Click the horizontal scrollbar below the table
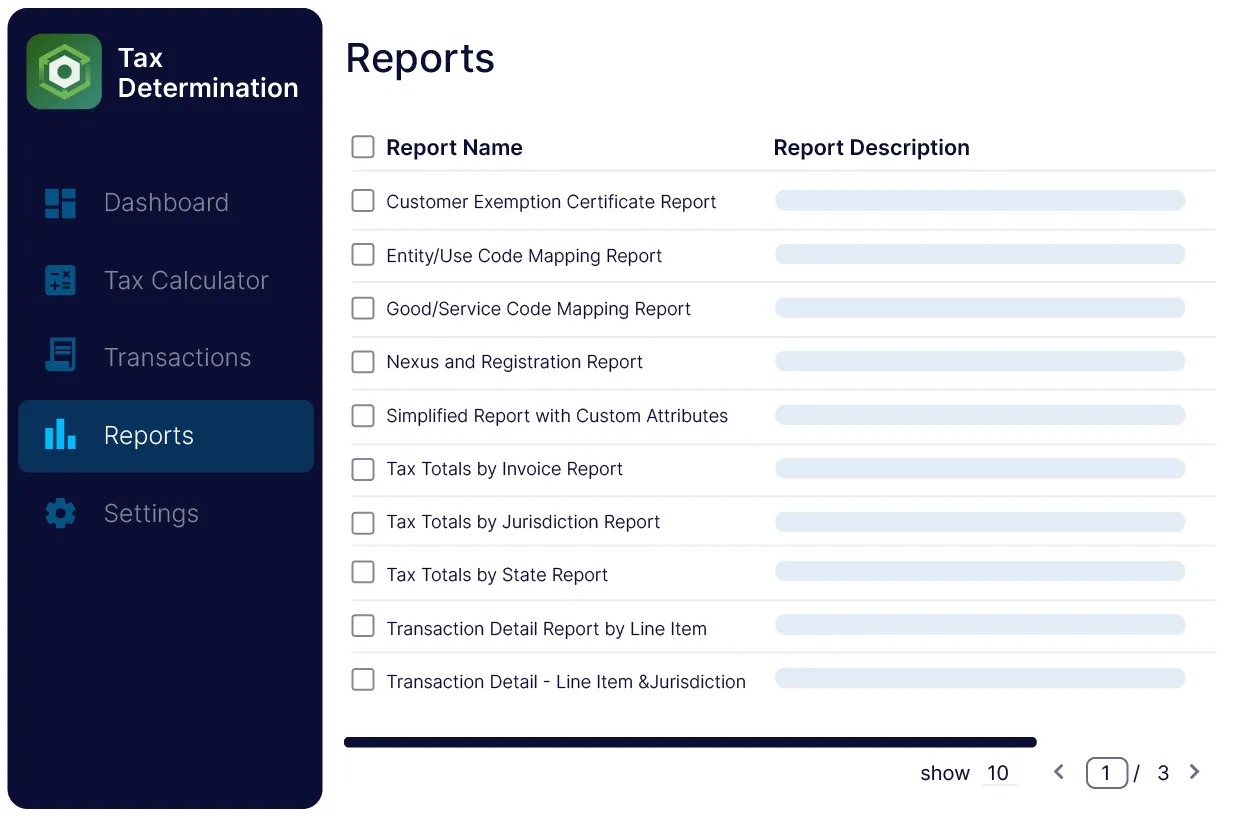Image resolution: width=1248 pixels, height=816 pixels. pos(690,742)
